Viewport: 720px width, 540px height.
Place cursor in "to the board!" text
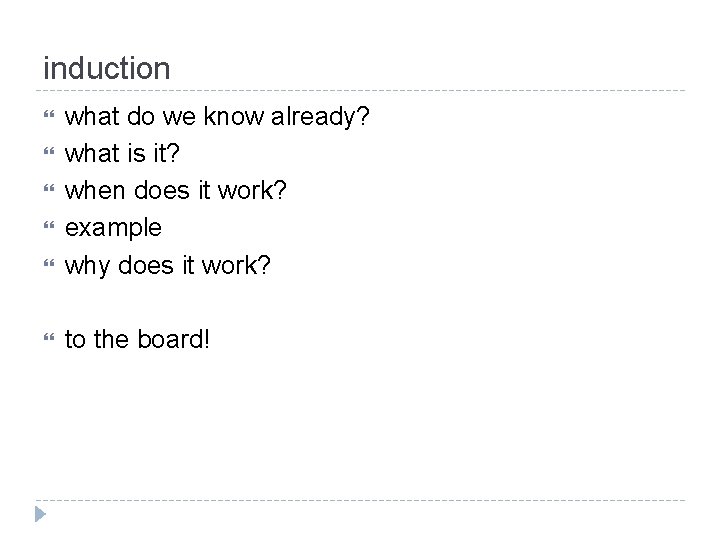[138, 340]
